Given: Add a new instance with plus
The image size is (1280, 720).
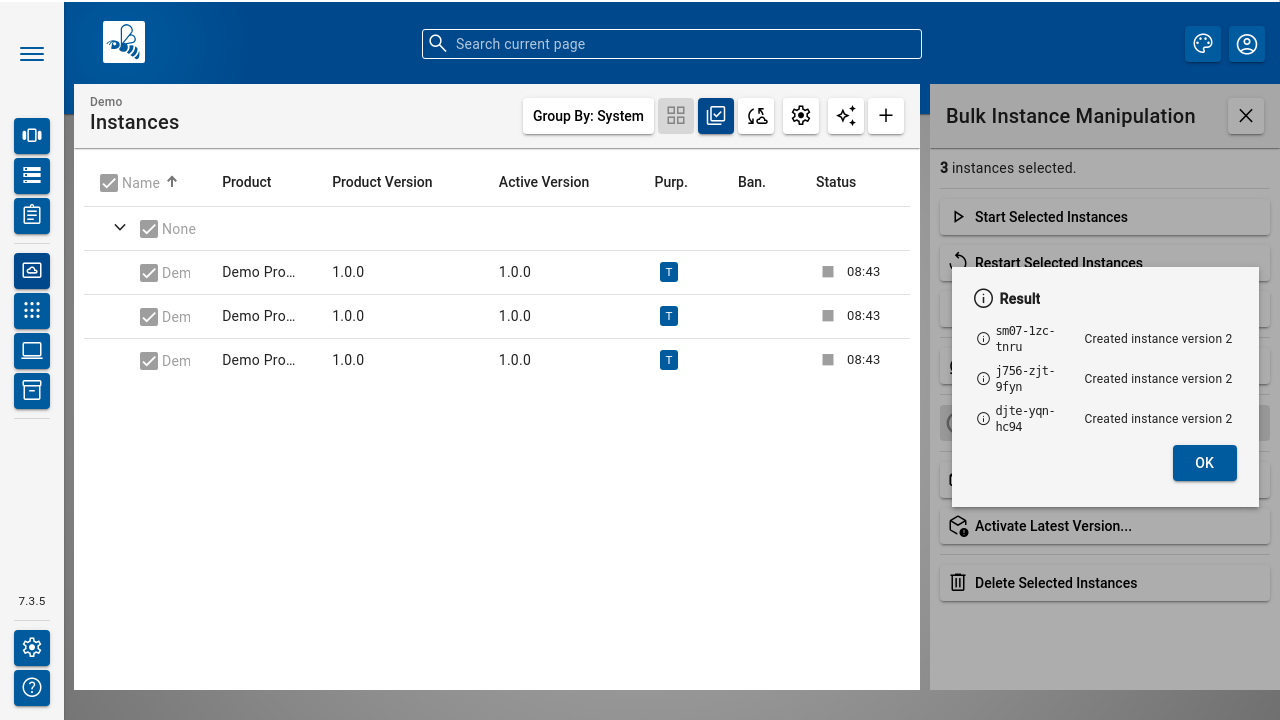Looking at the screenshot, I should coord(886,116).
